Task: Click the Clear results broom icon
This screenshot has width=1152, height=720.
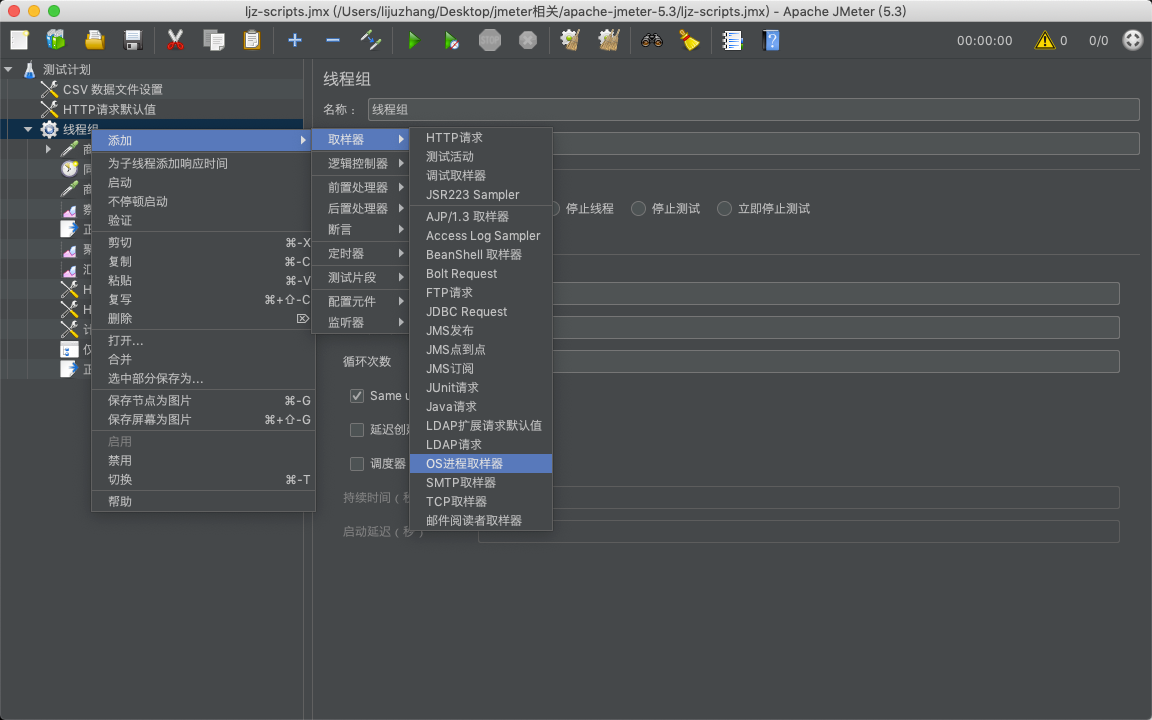Action: [x=570, y=40]
